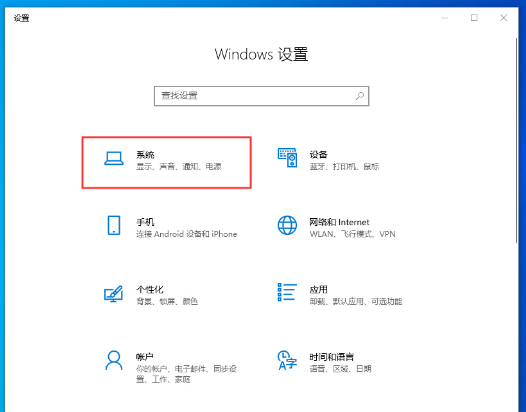Open 系统 settings title
Image resolution: width=526 pixels, height=412 pixels.
pyautogui.click(x=145, y=155)
